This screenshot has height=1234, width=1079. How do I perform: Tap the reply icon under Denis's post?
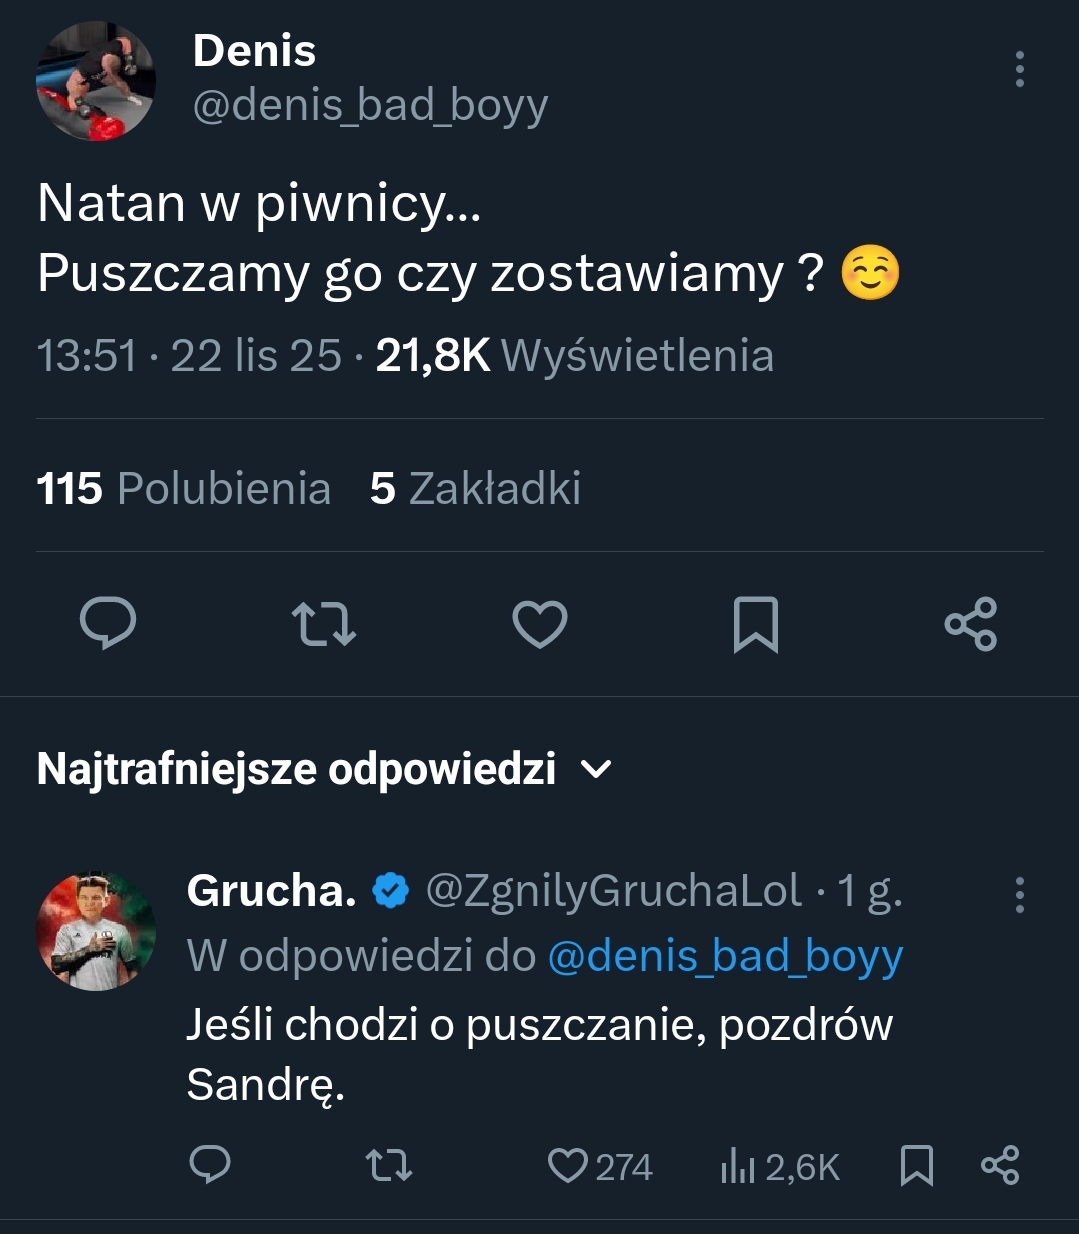tap(108, 624)
